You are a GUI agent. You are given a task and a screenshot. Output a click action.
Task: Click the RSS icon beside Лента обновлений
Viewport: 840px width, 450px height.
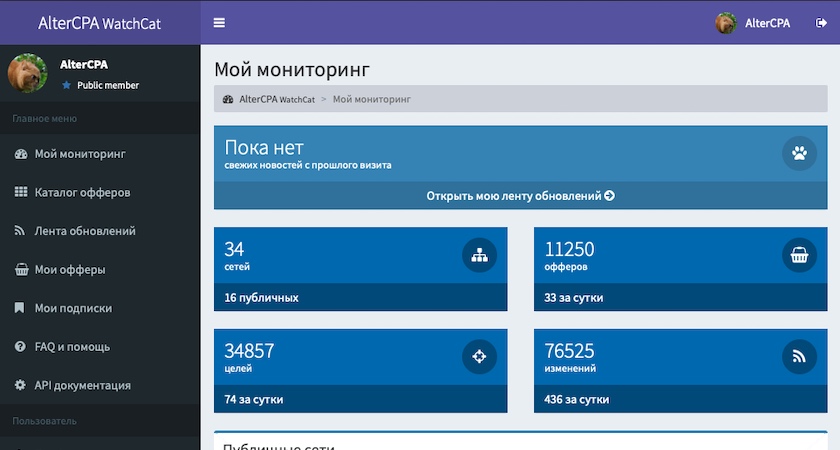click(x=20, y=231)
